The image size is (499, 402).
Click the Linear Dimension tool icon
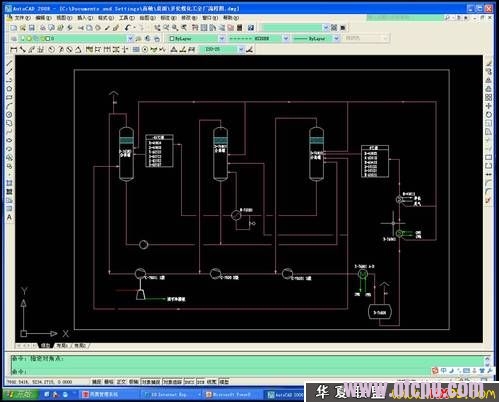tap(13, 50)
